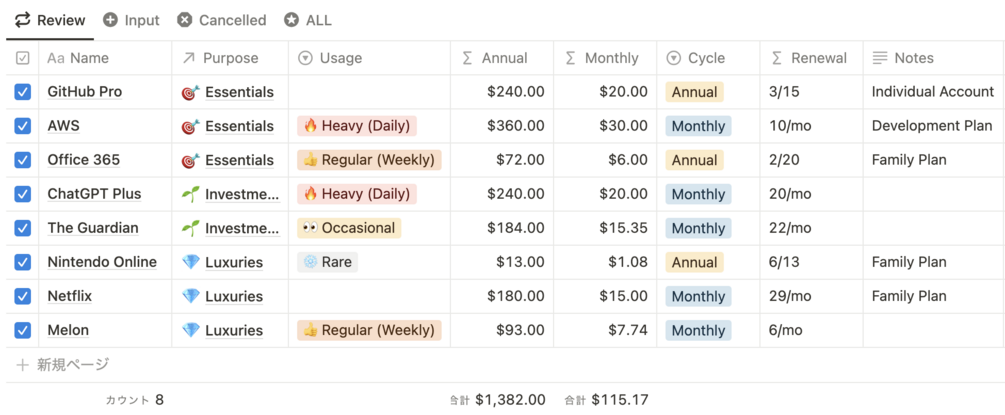Click the arrow icon in Purpose column header

click(x=188, y=58)
